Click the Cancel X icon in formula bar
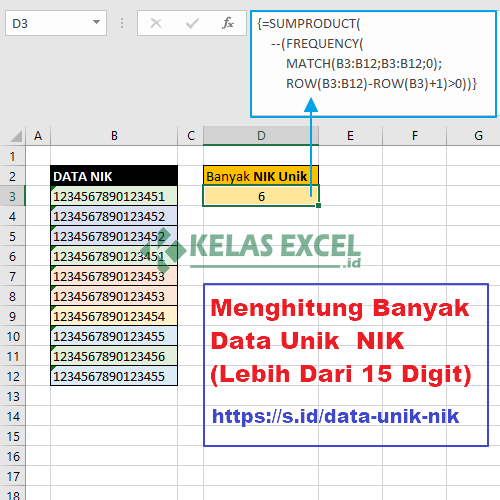Viewport: 500px width, 500px height. click(156, 23)
